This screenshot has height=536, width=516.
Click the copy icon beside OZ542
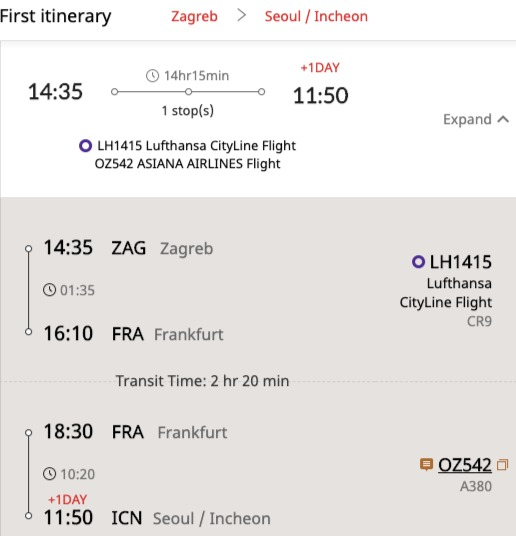pos(502,465)
